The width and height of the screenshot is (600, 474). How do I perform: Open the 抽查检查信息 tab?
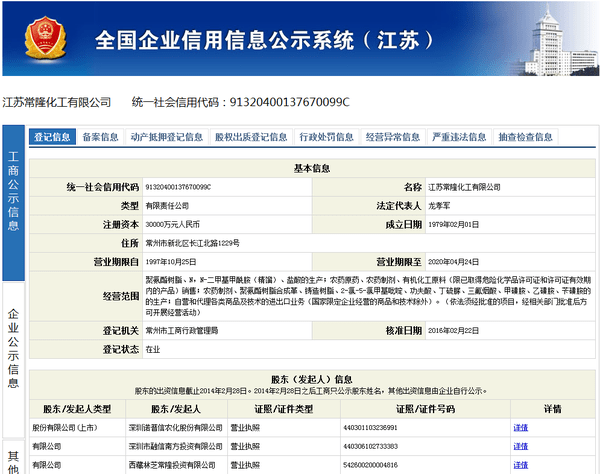coord(525,137)
